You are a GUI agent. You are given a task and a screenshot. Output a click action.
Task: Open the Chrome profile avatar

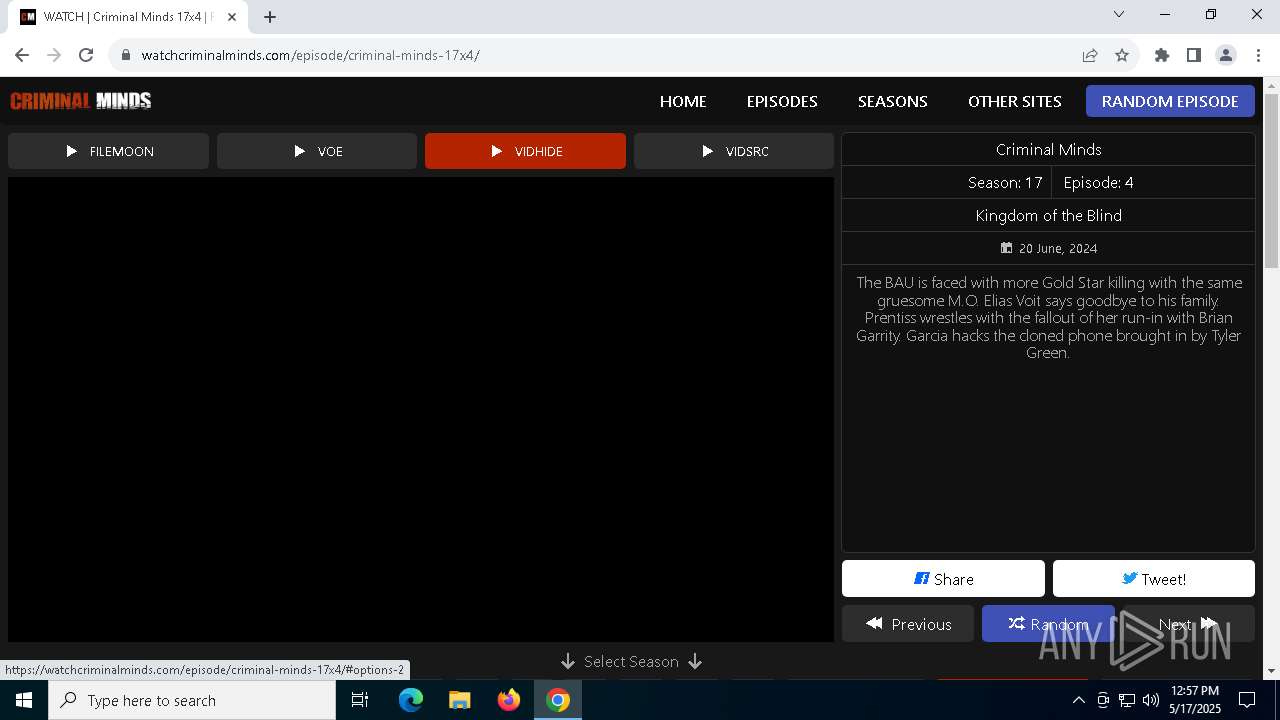click(x=1226, y=55)
